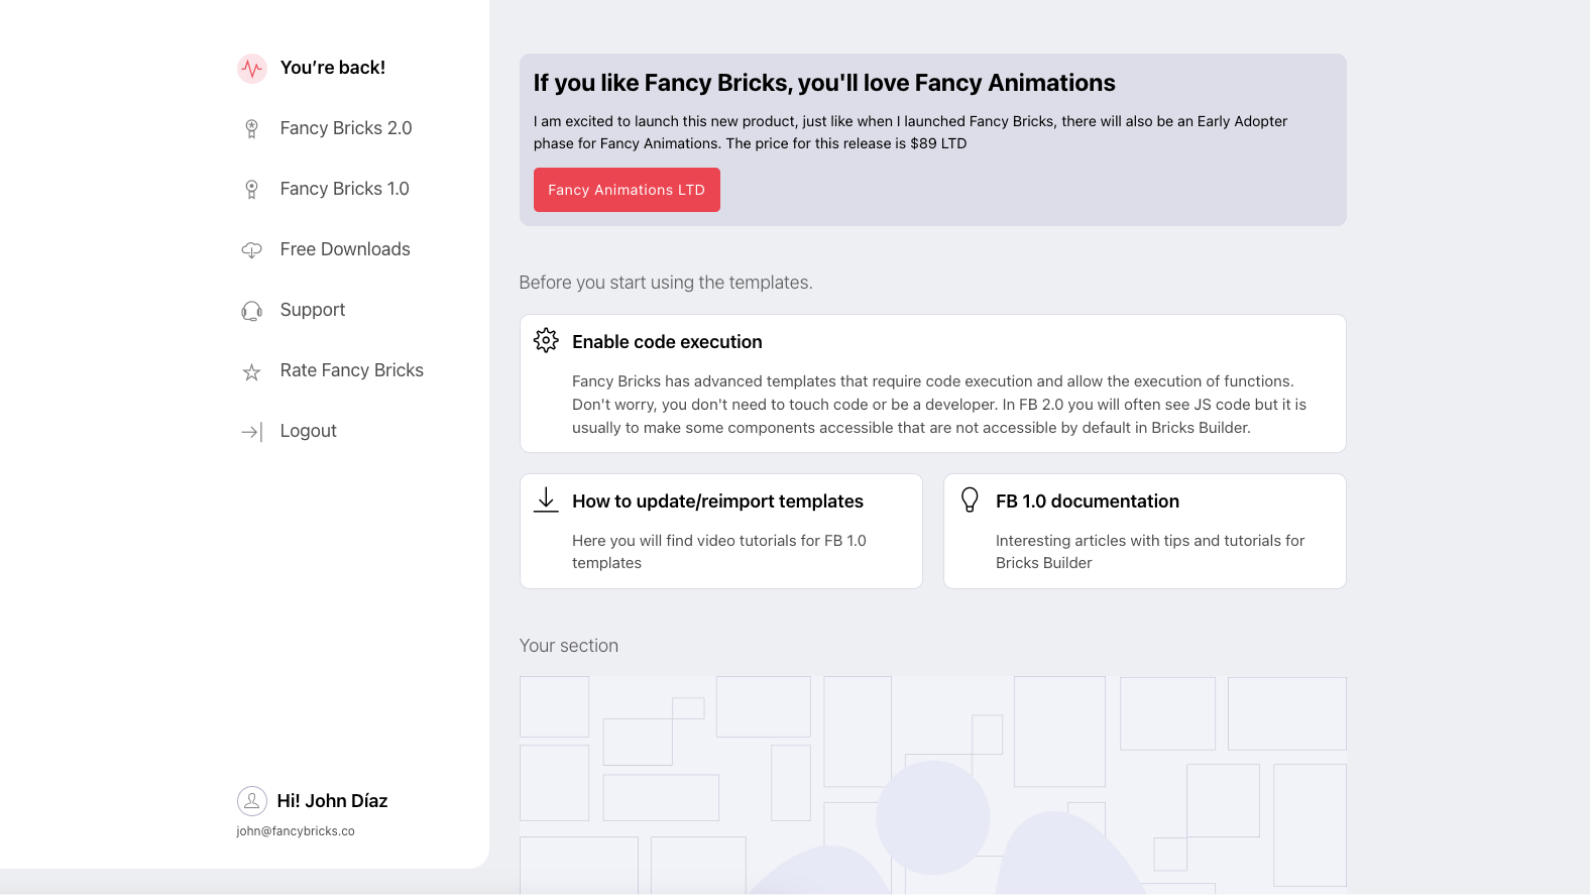Click the john@fancybricks.co email text
The width and height of the screenshot is (1590, 895).
(296, 831)
